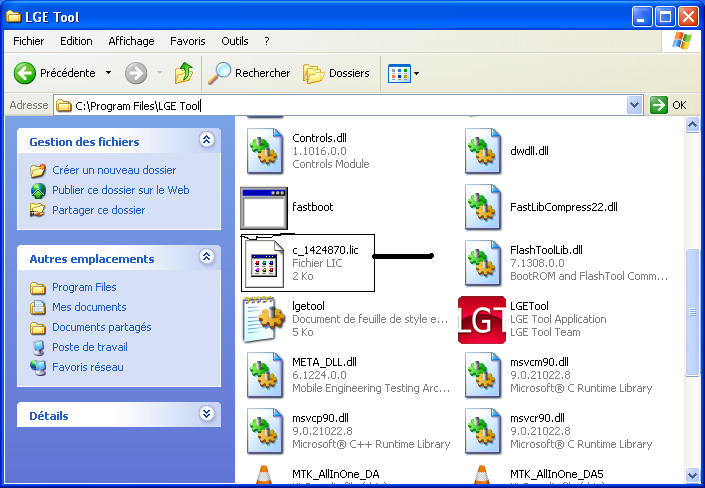
Task: Click the Publier sur le Web globe icon
Action: pos(38,190)
